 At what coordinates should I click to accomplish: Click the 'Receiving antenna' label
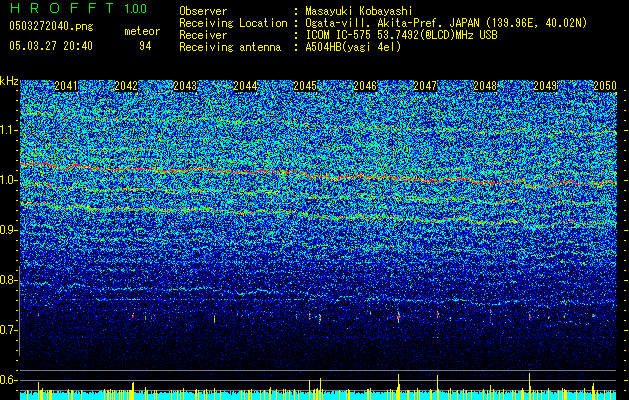click(230, 47)
